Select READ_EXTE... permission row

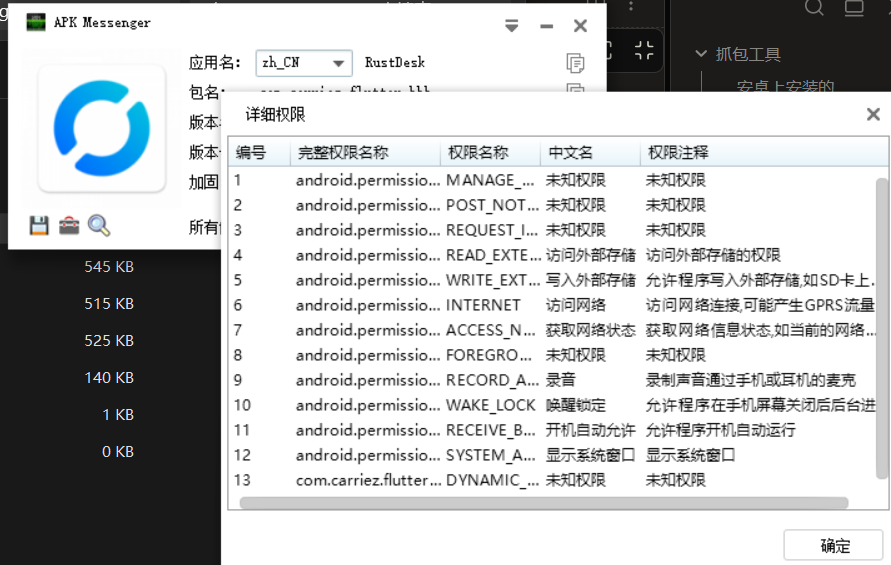552,255
